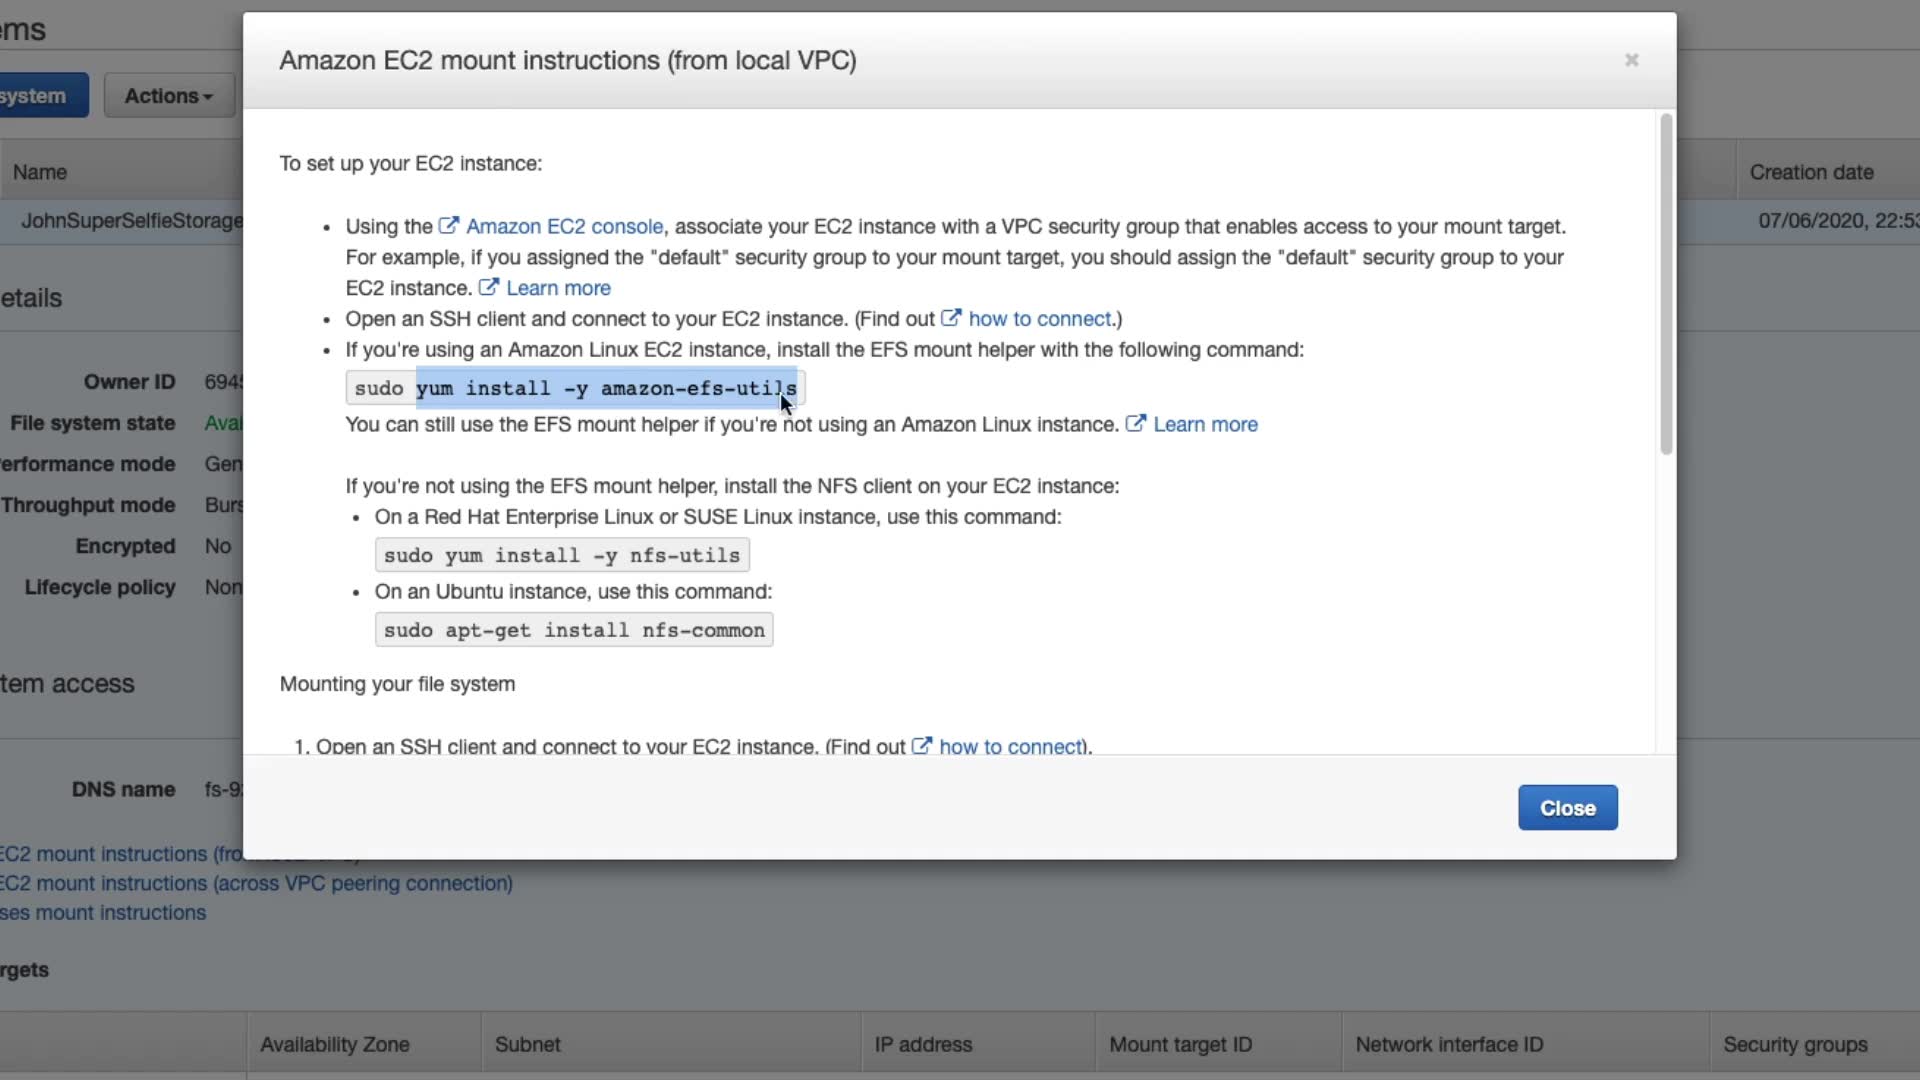Screen dimensions: 1920x1080
Task: Click external-link icon beside first Learn more
Action: [489, 288]
